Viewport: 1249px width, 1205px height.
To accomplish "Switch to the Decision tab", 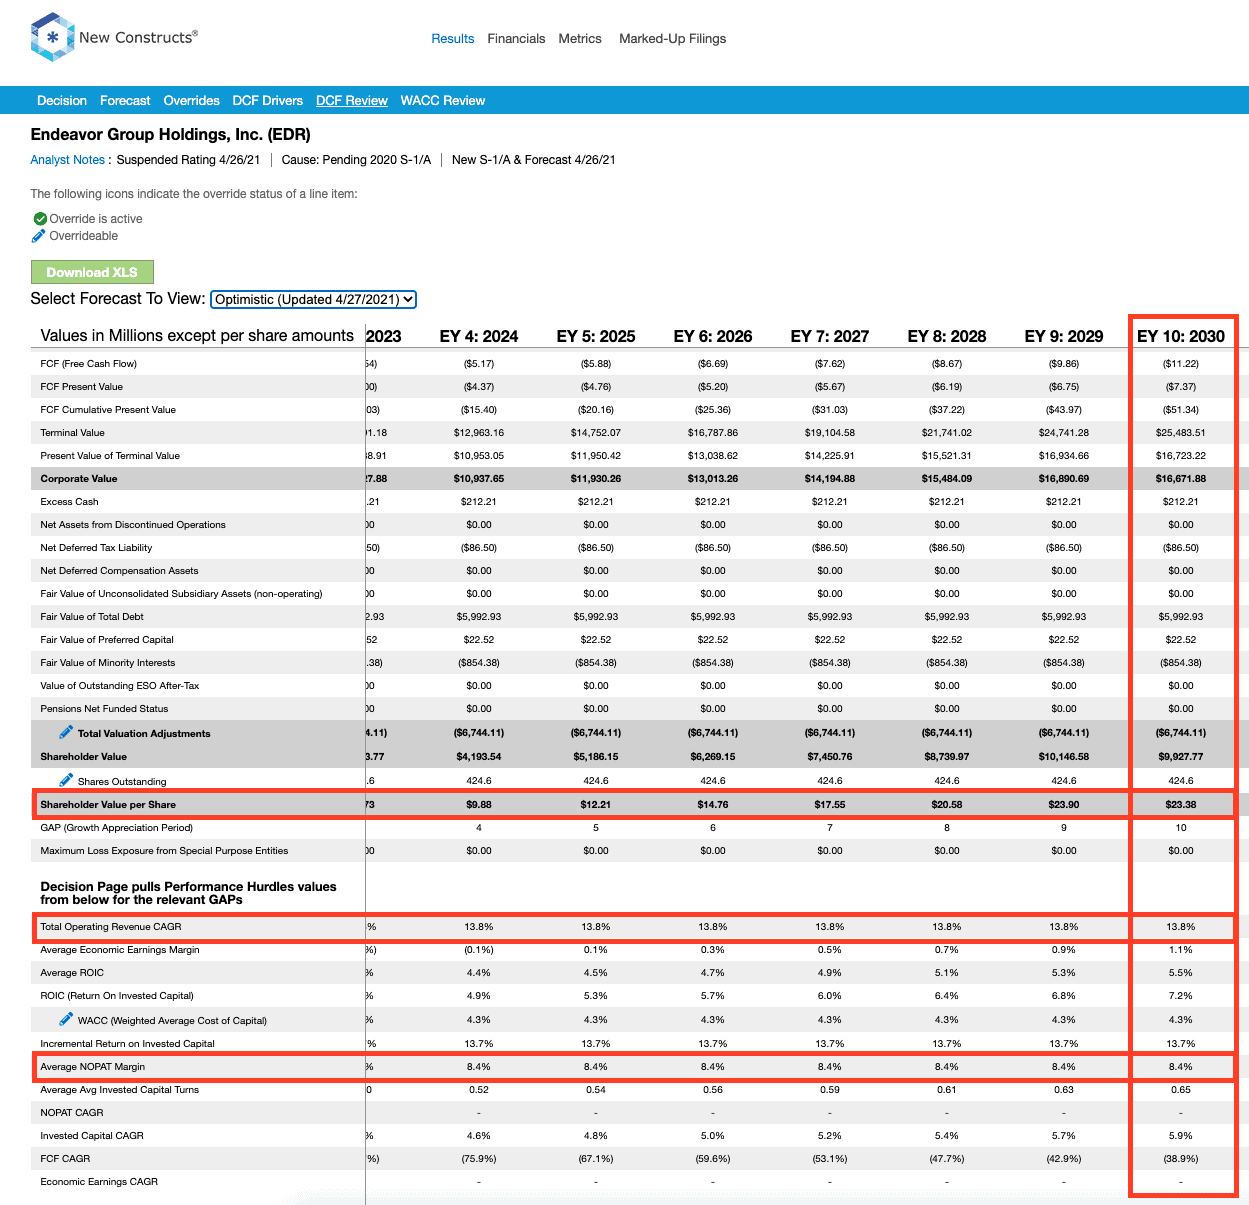I will coord(62,101).
